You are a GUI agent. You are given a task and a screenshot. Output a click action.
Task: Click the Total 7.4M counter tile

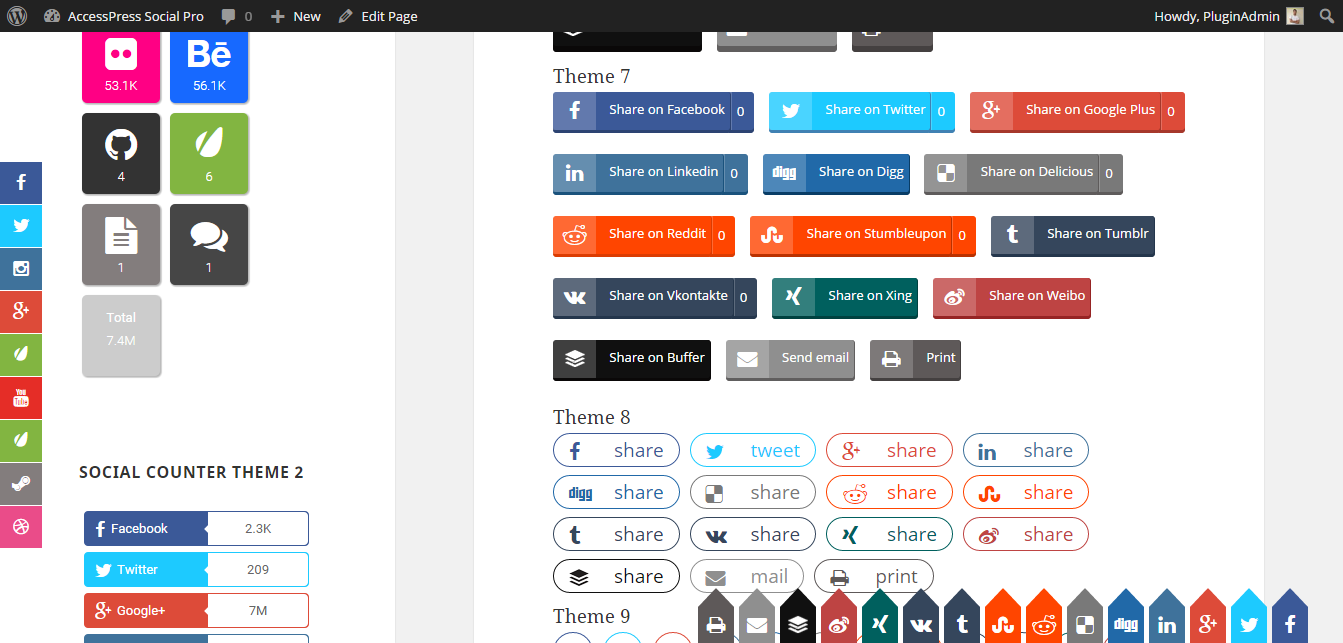121,335
